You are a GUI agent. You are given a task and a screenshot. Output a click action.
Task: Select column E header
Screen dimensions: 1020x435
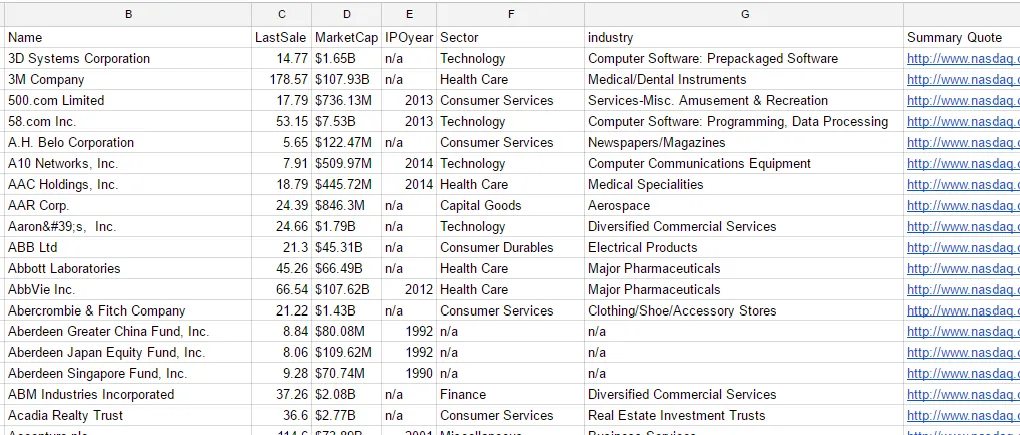click(x=409, y=14)
